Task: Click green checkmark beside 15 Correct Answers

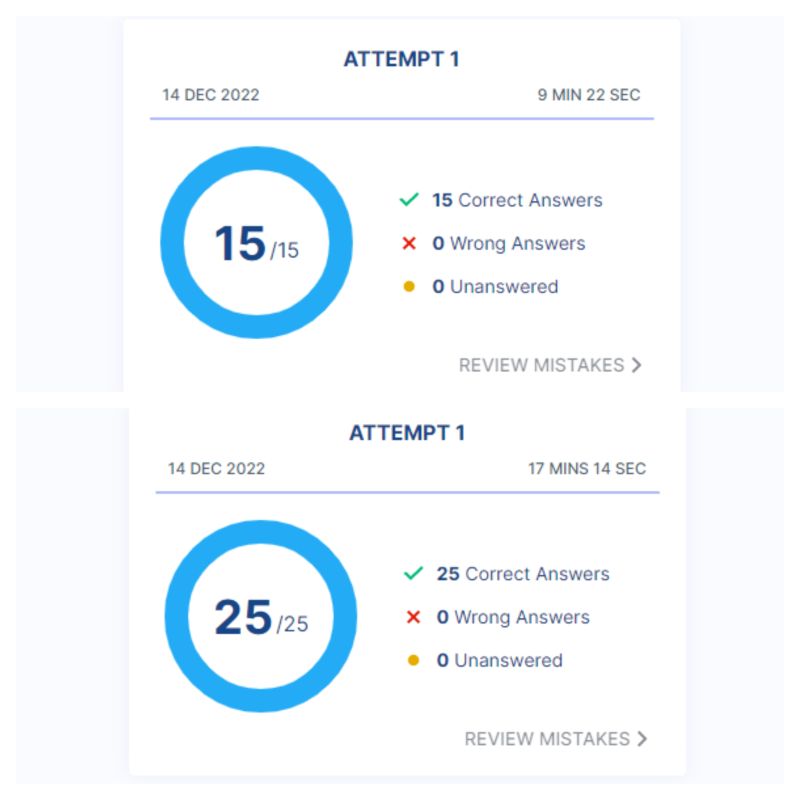Action: [409, 199]
